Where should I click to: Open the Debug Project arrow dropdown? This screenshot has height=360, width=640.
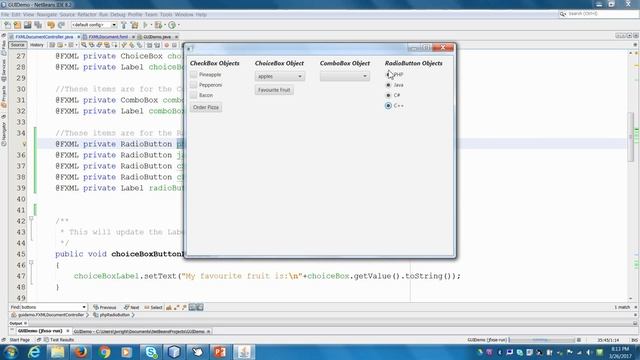tap(164, 25)
